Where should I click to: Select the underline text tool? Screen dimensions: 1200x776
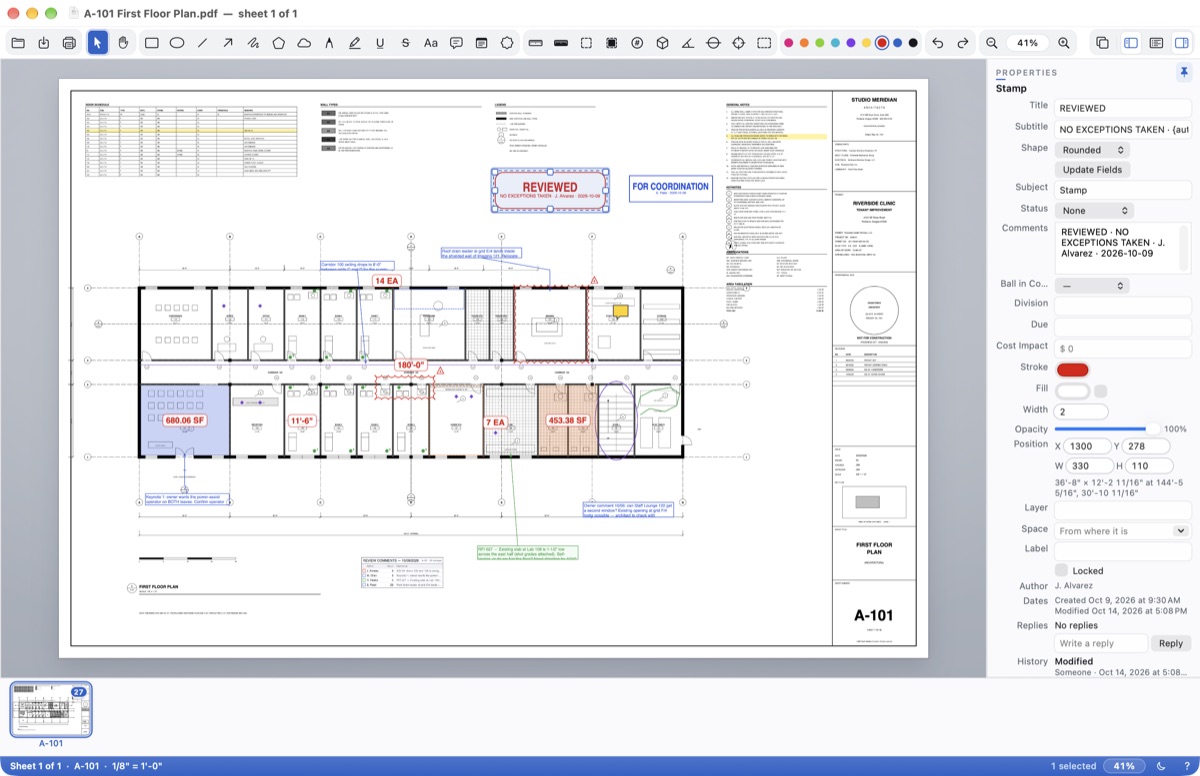tap(380, 43)
